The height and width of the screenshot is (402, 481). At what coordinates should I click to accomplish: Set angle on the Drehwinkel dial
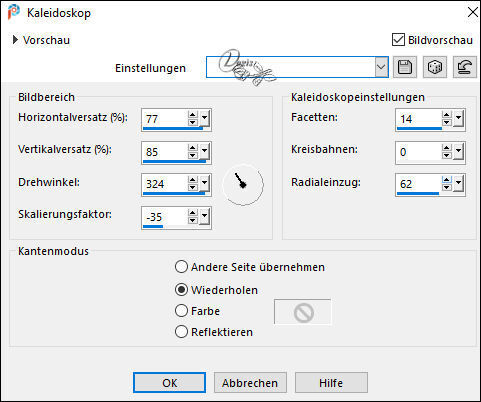243,184
